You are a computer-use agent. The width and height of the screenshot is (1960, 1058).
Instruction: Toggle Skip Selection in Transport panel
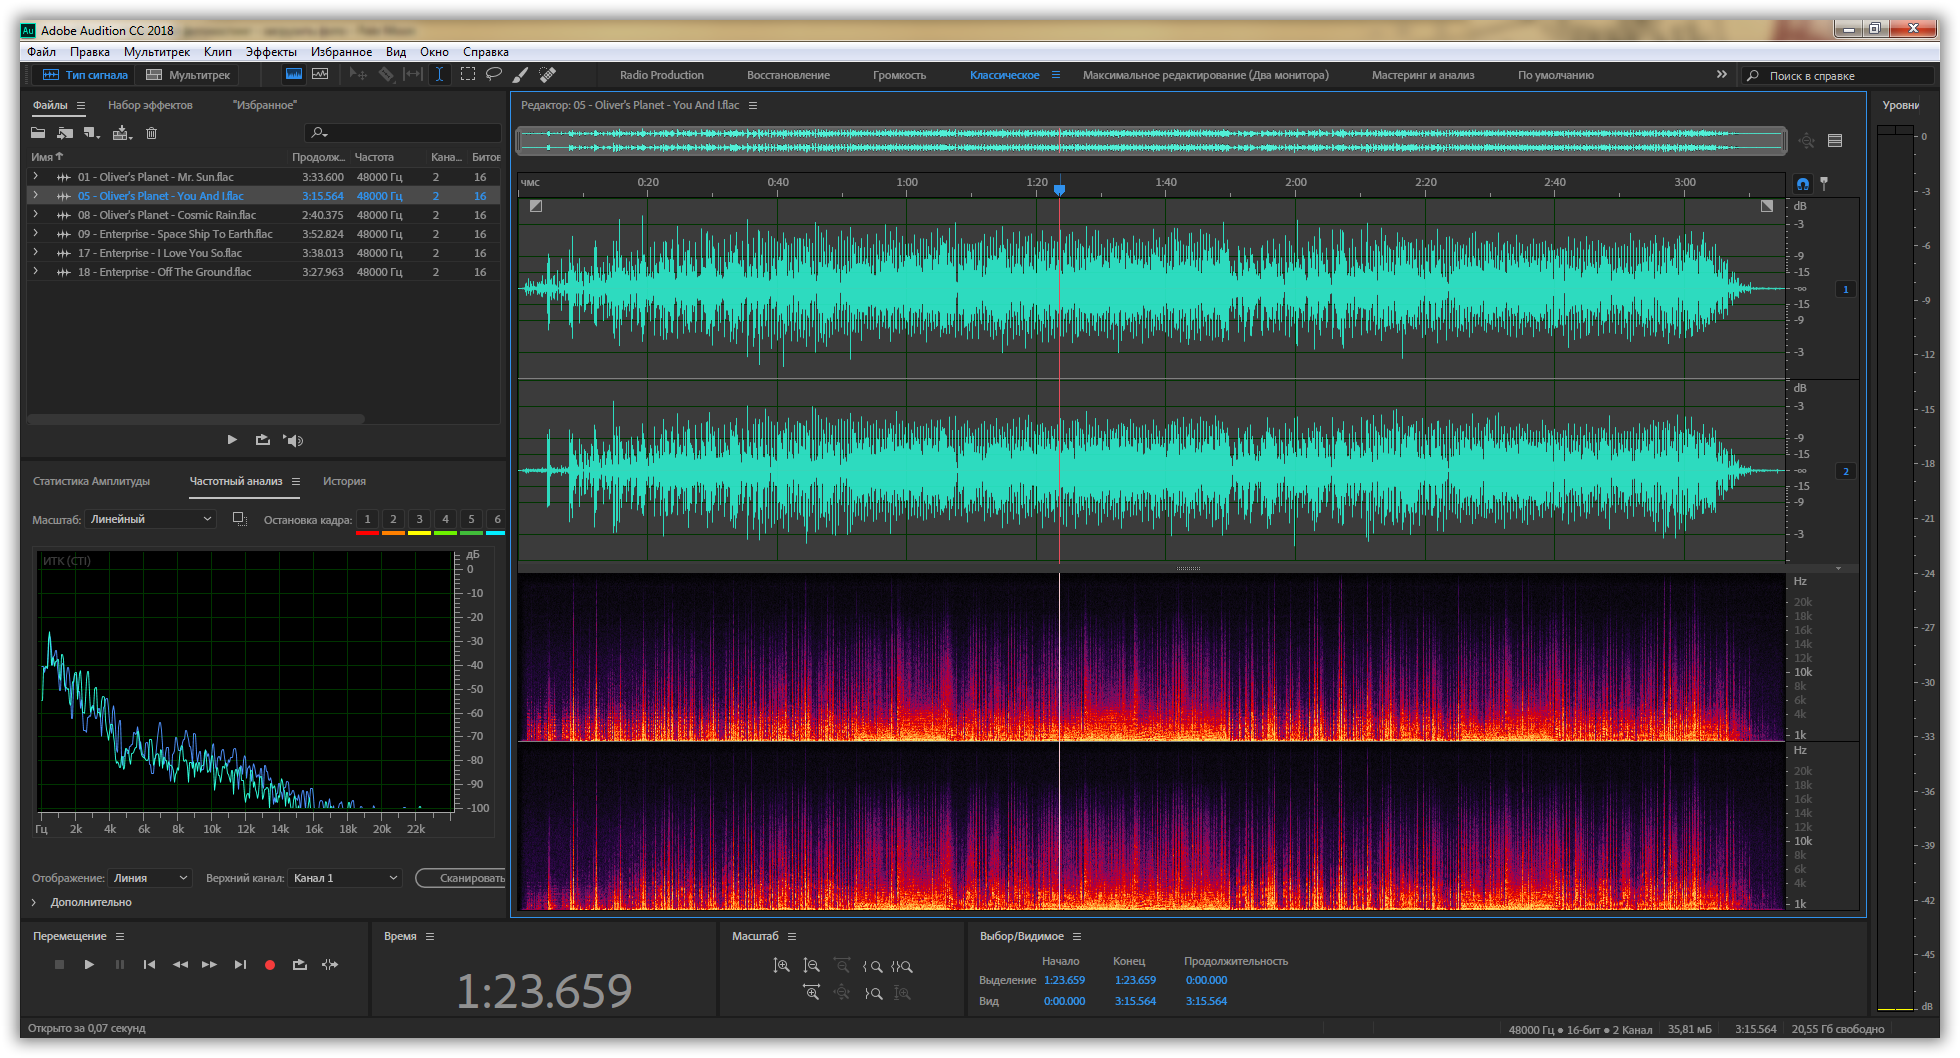coord(330,965)
